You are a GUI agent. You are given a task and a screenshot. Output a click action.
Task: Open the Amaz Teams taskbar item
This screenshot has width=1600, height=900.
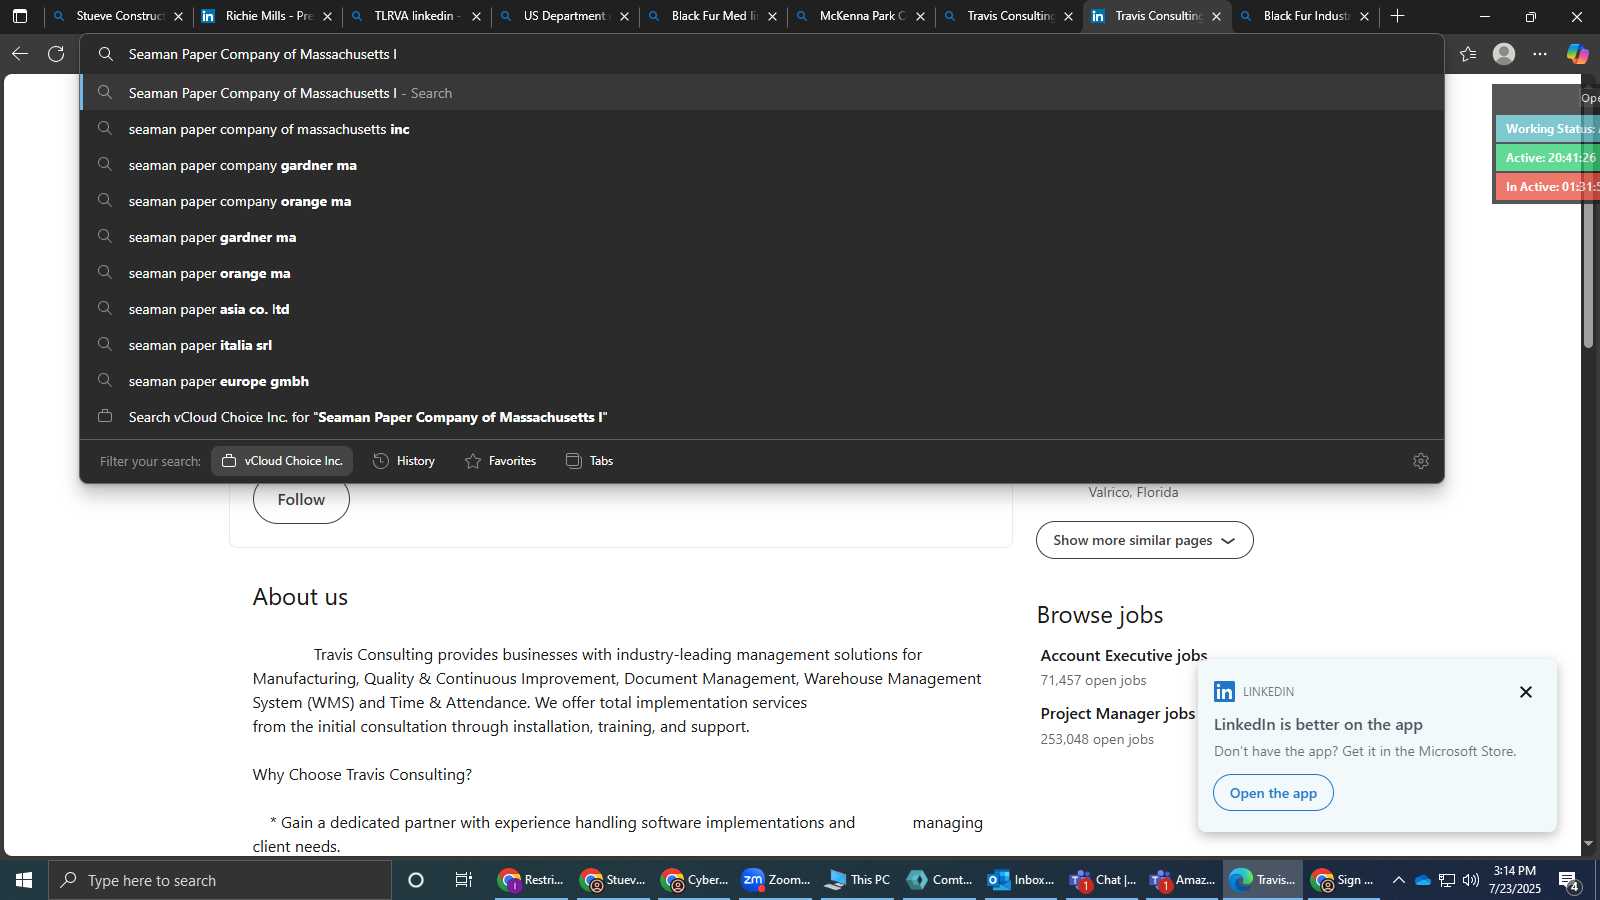coord(1183,880)
